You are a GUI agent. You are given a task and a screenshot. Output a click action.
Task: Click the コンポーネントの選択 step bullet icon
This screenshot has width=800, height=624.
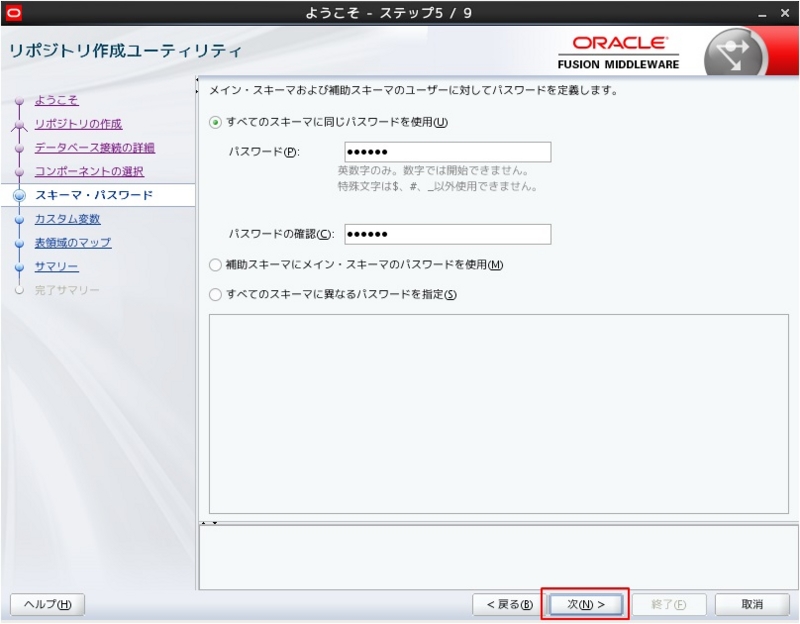(19, 172)
